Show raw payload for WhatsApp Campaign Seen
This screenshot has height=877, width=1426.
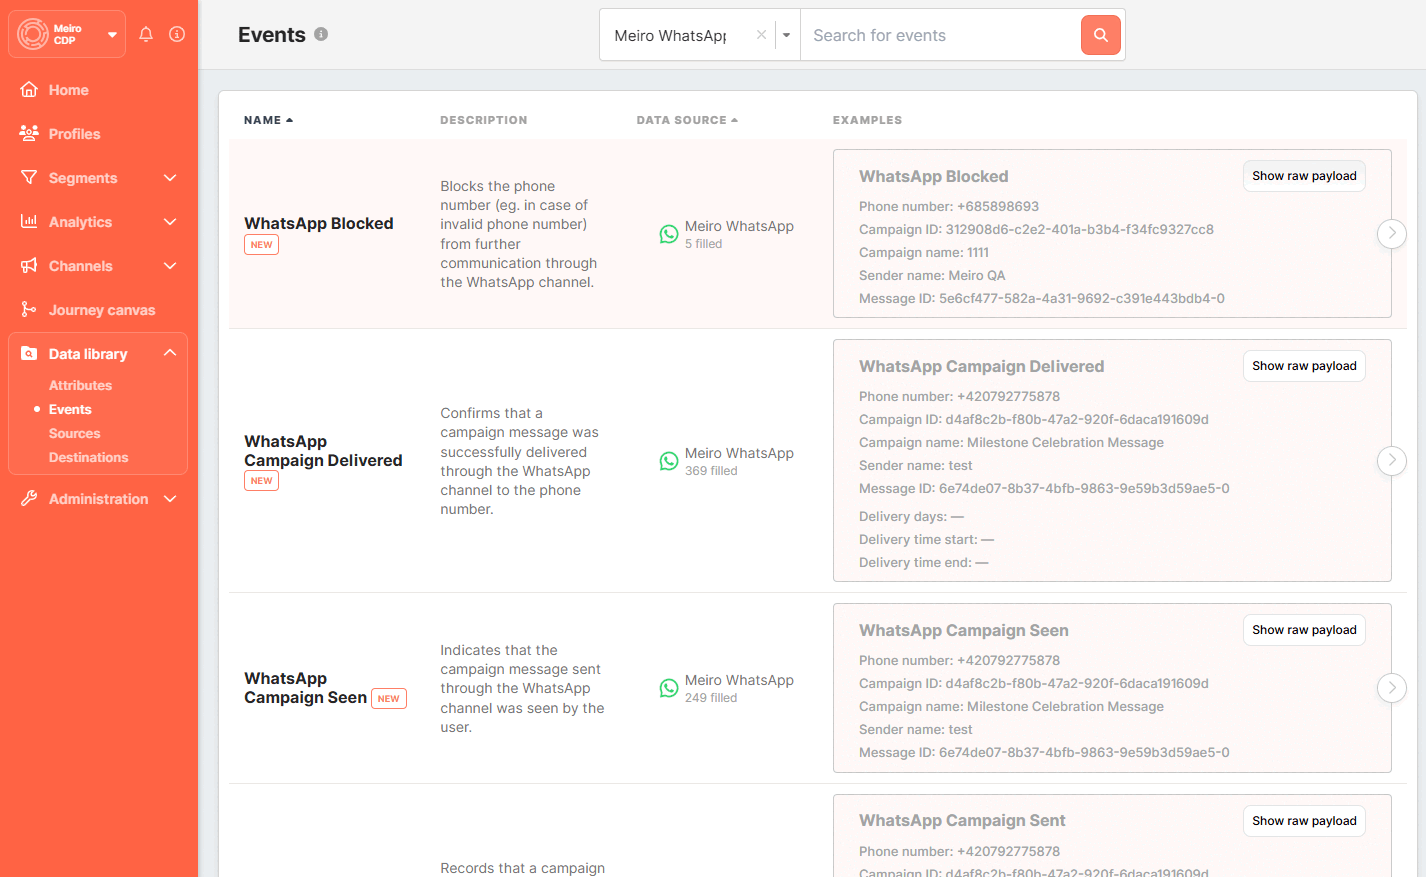point(1304,630)
